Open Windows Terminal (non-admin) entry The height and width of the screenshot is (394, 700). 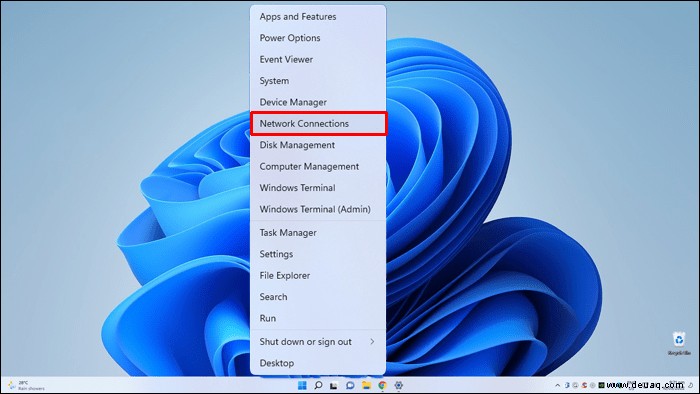click(318, 188)
